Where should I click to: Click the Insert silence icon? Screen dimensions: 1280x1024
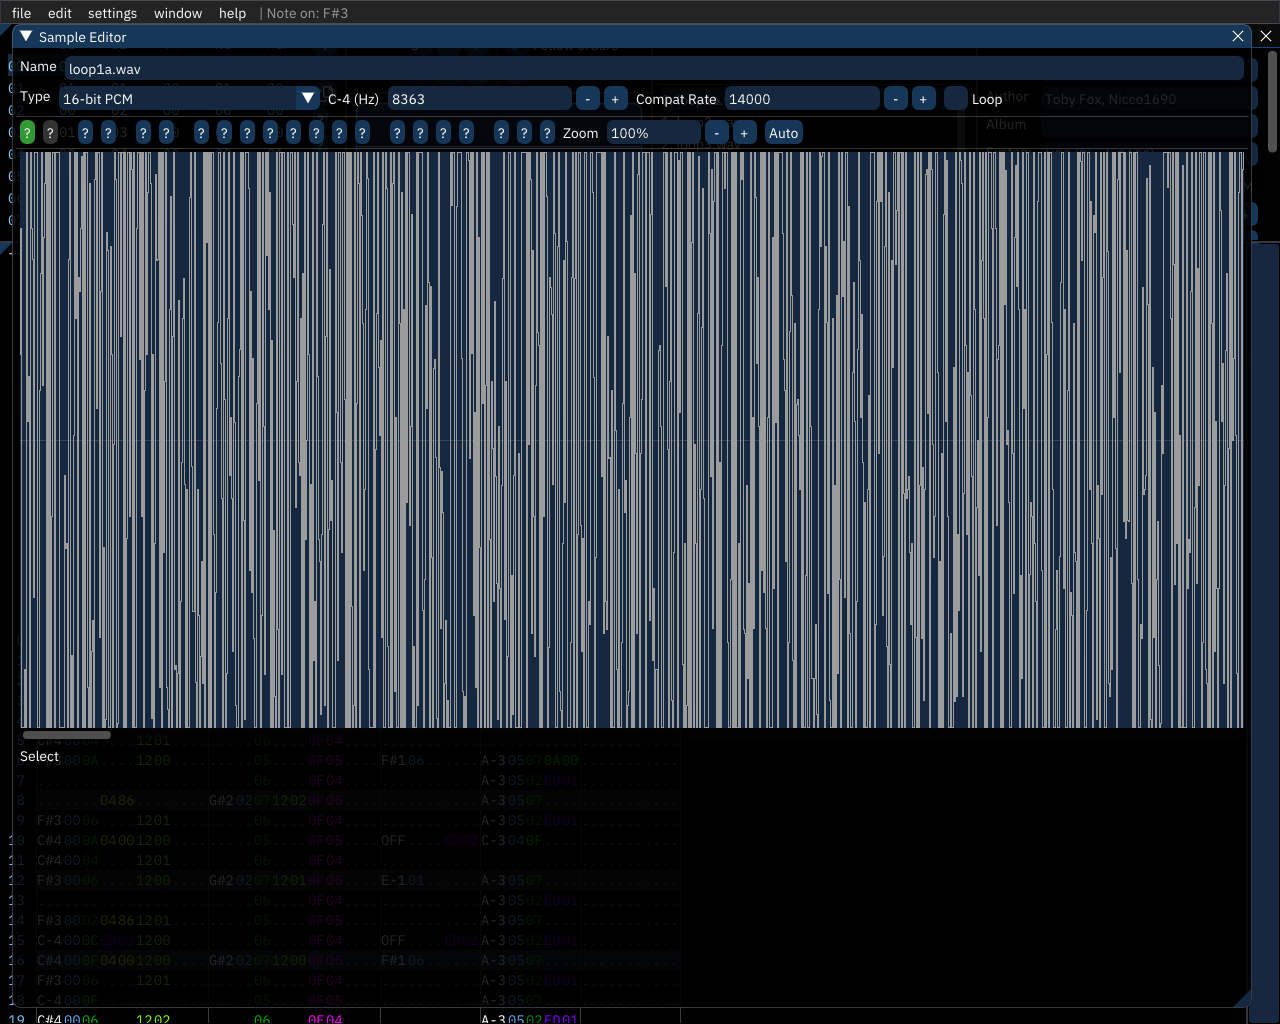[x=293, y=133]
